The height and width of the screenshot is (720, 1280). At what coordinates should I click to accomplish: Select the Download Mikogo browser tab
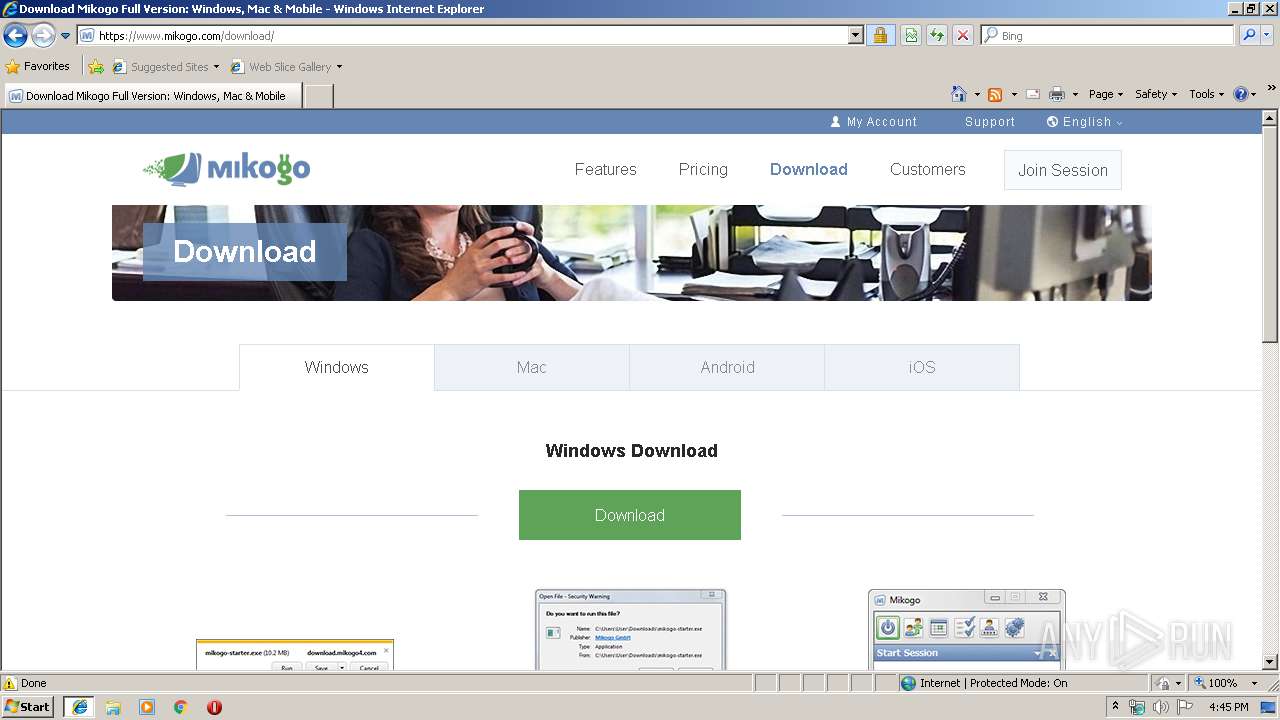(x=152, y=96)
